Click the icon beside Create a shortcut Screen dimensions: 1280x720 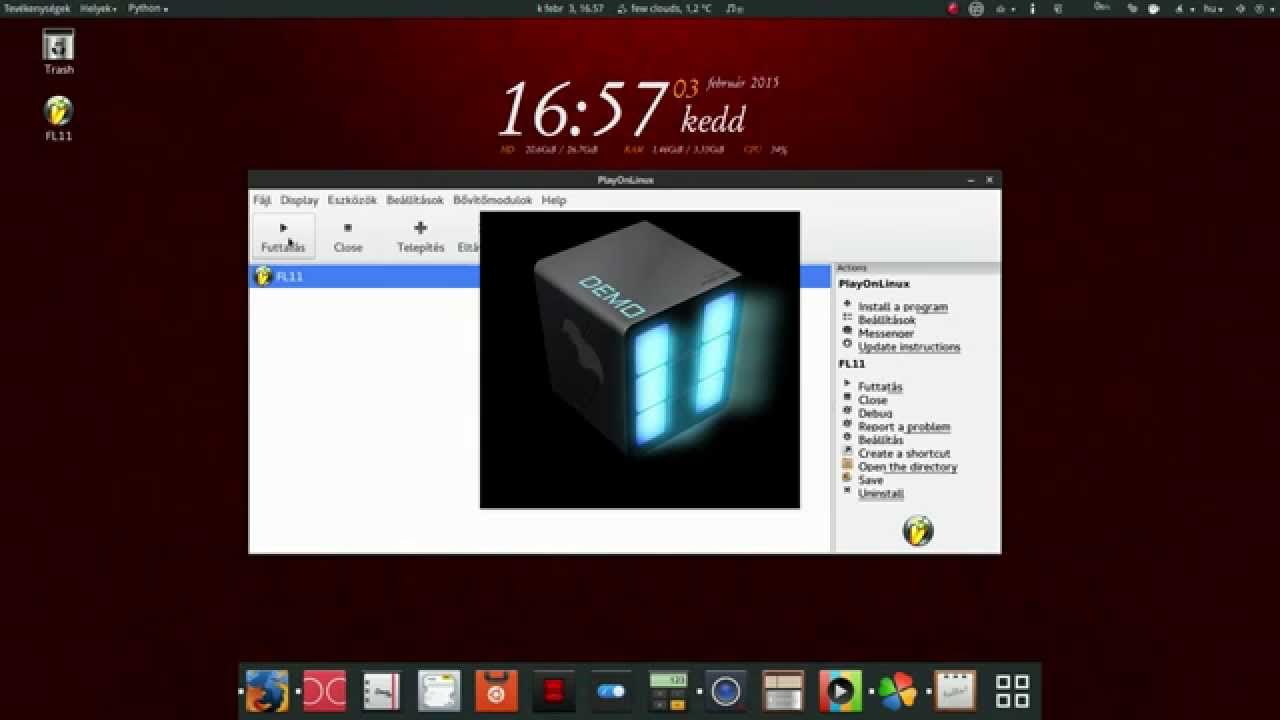coord(847,451)
